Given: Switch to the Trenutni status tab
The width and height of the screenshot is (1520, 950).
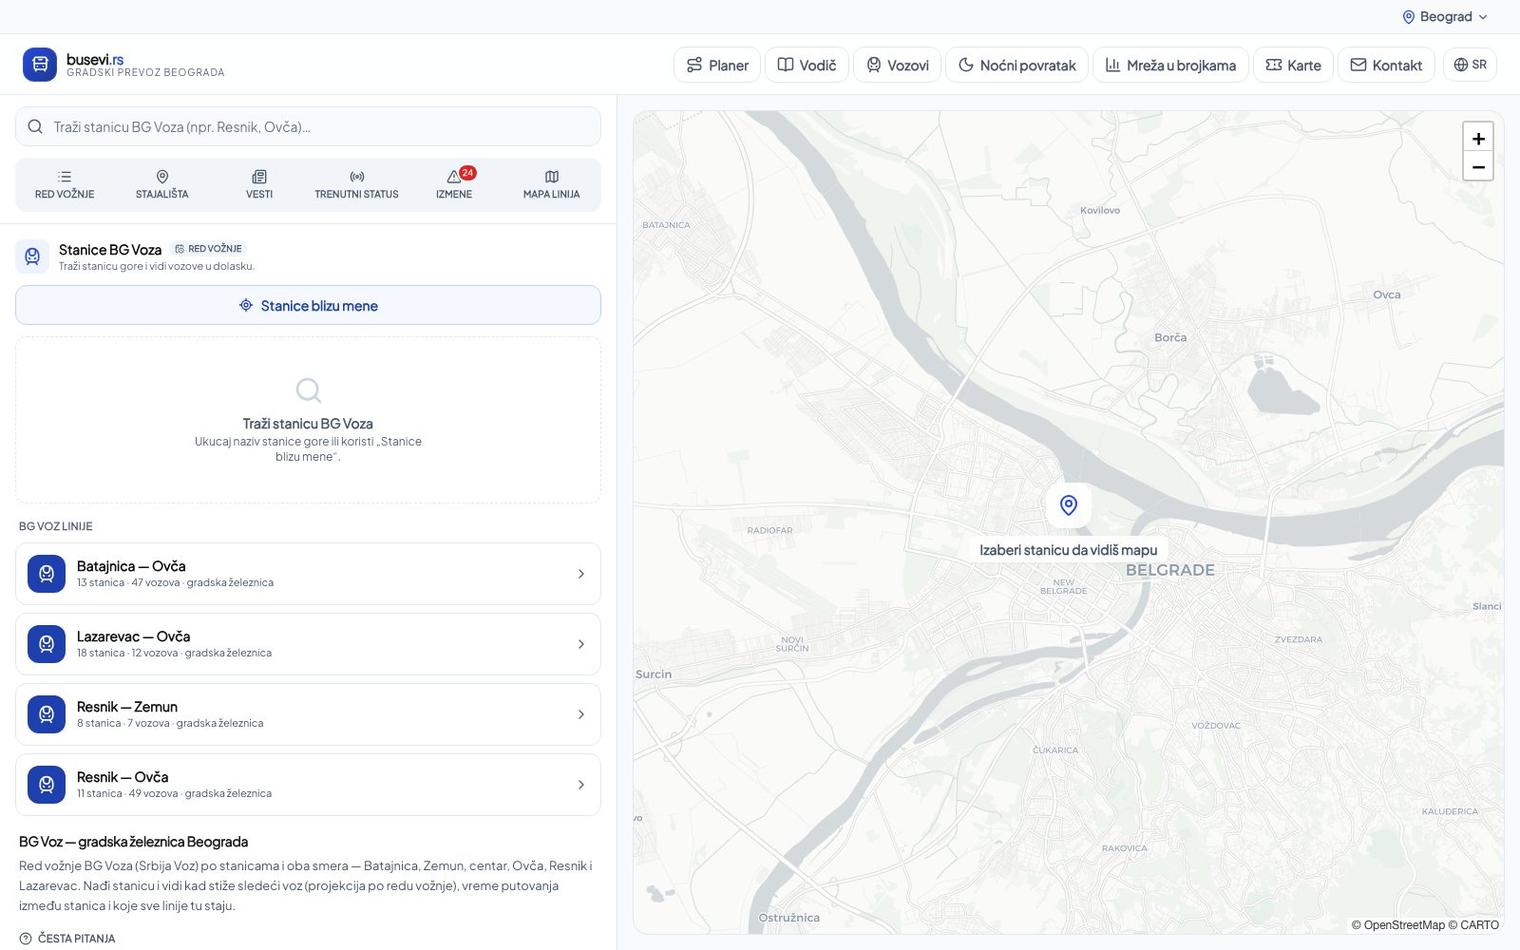Looking at the screenshot, I should click(x=357, y=185).
